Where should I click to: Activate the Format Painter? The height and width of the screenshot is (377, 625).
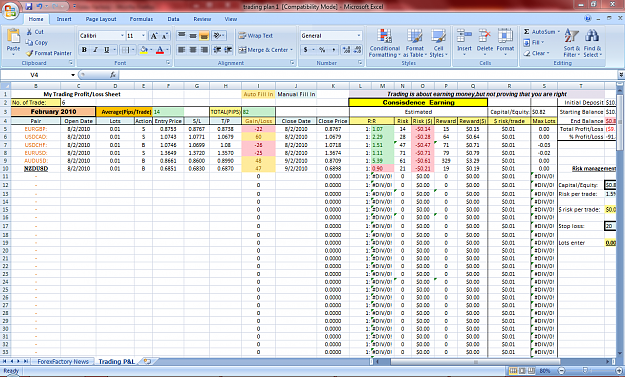[49, 53]
